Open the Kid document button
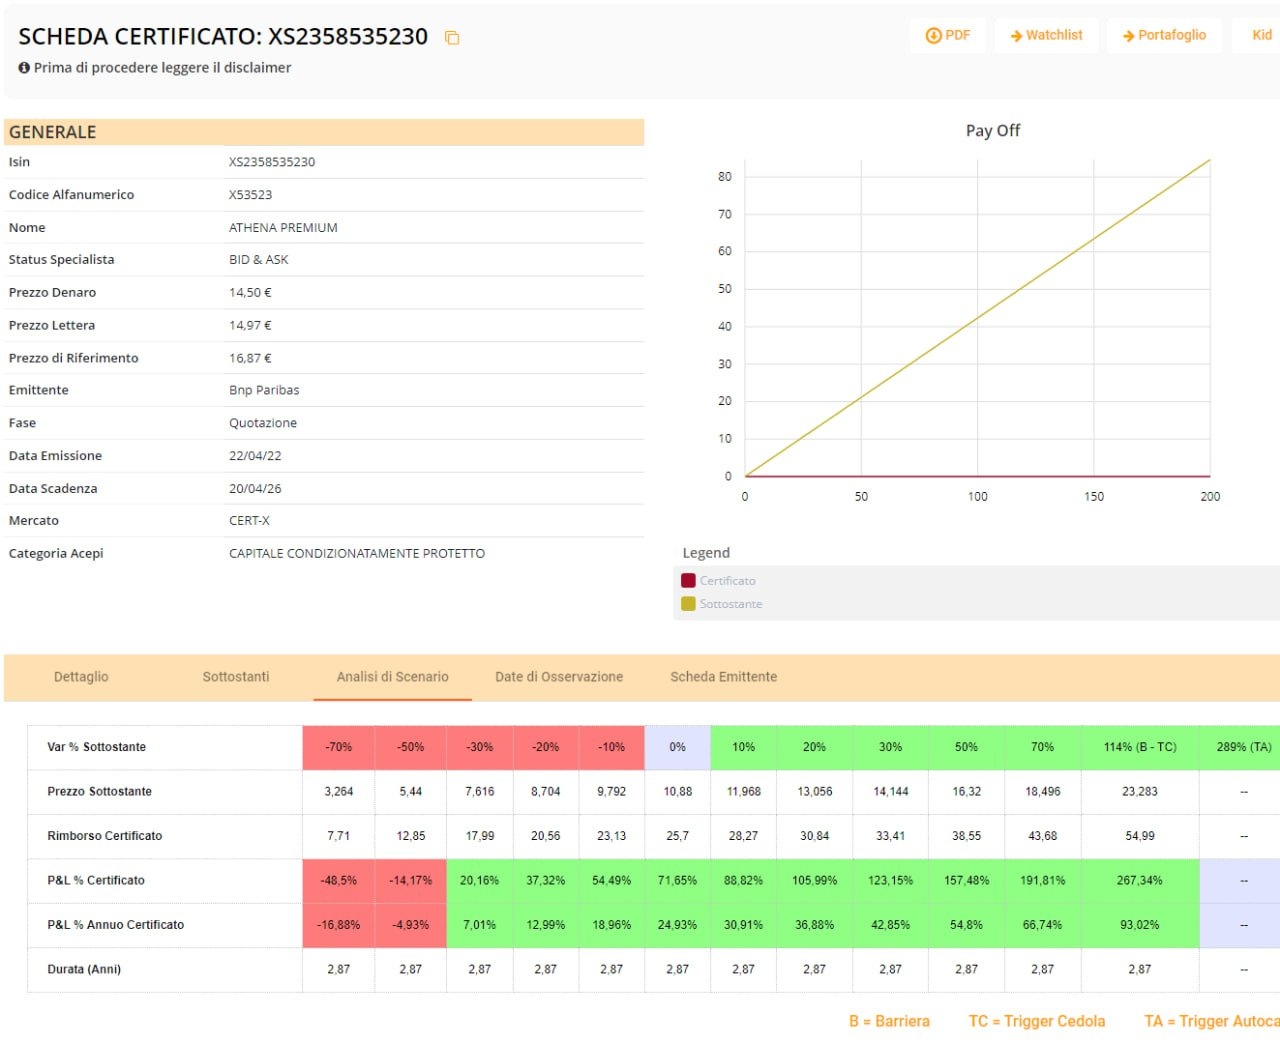The image size is (1280, 1042). click(1260, 35)
